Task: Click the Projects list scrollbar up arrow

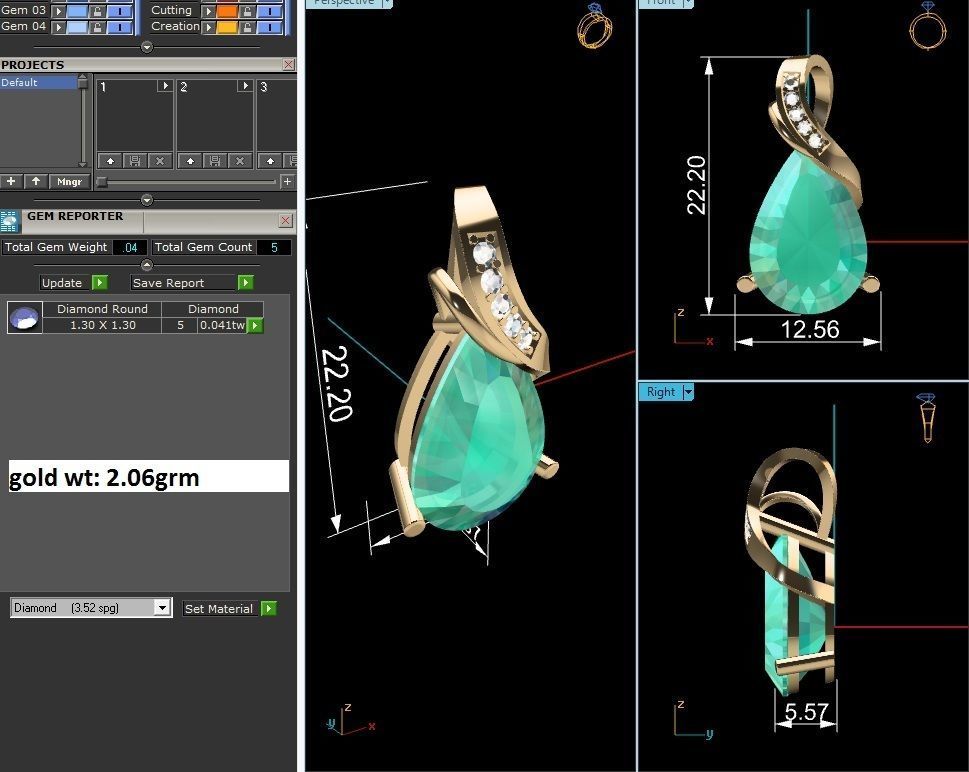Action: [x=83, y=79]
